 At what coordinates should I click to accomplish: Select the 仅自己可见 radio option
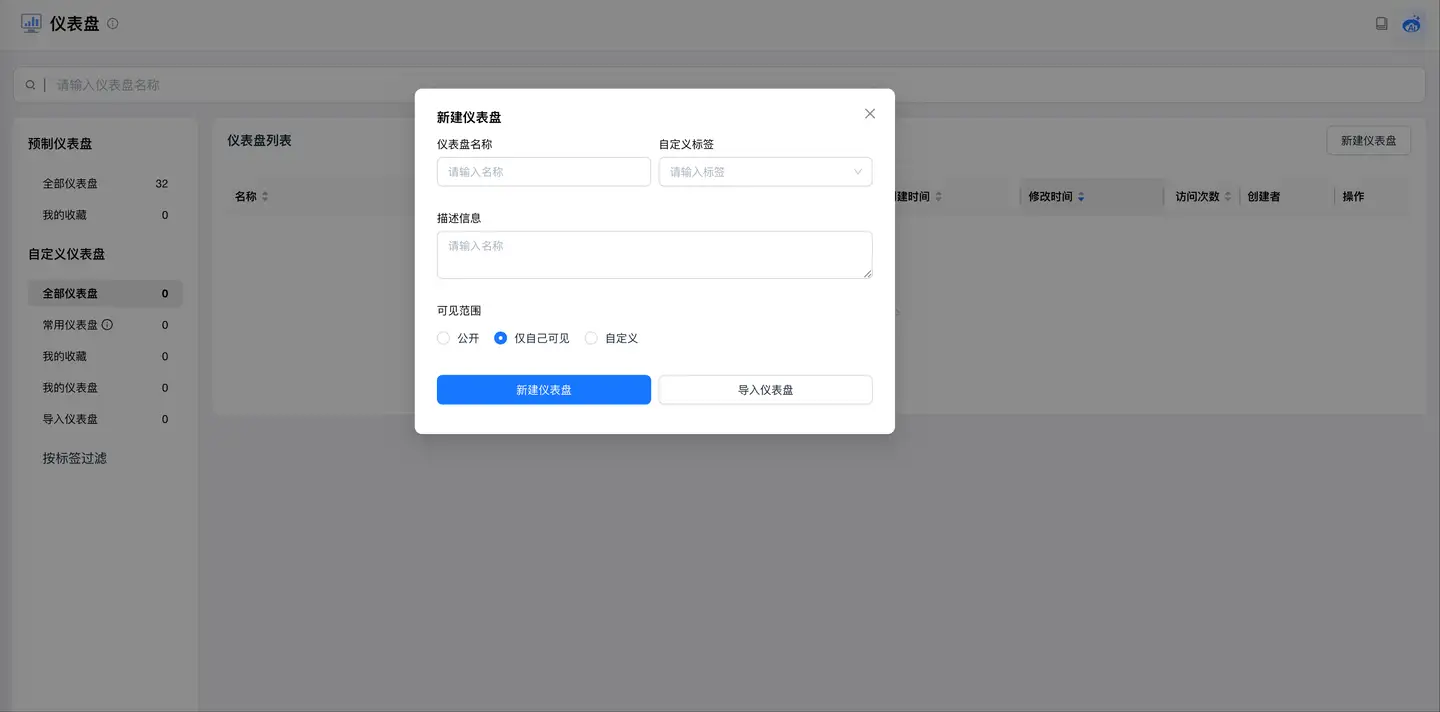pos(501,338)
